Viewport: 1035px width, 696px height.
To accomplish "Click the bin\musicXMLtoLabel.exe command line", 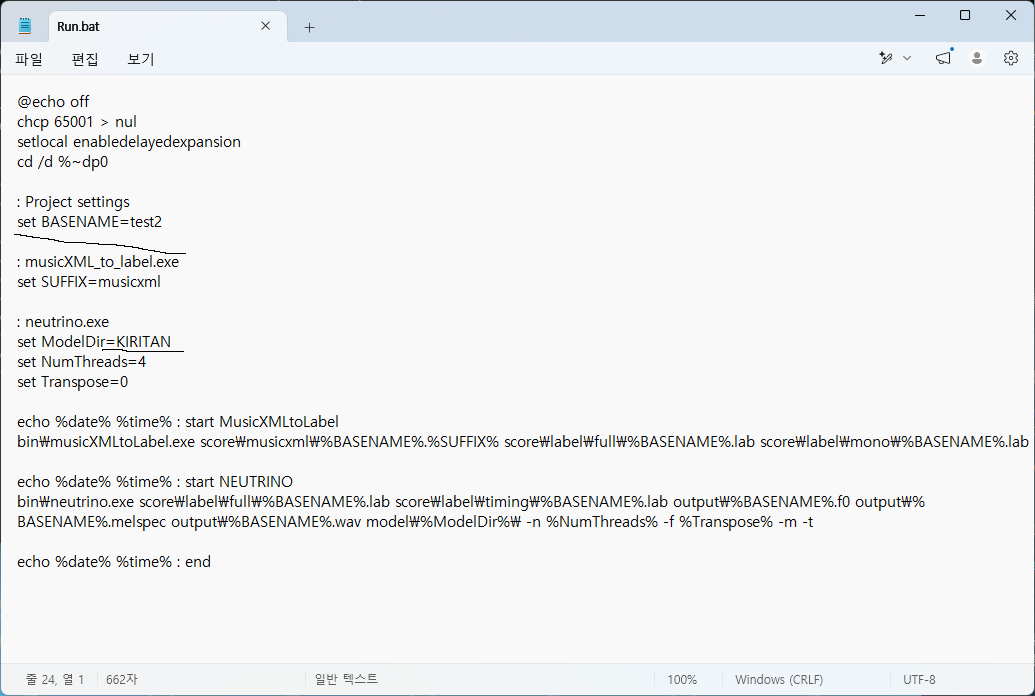I will tap(523, 442).
